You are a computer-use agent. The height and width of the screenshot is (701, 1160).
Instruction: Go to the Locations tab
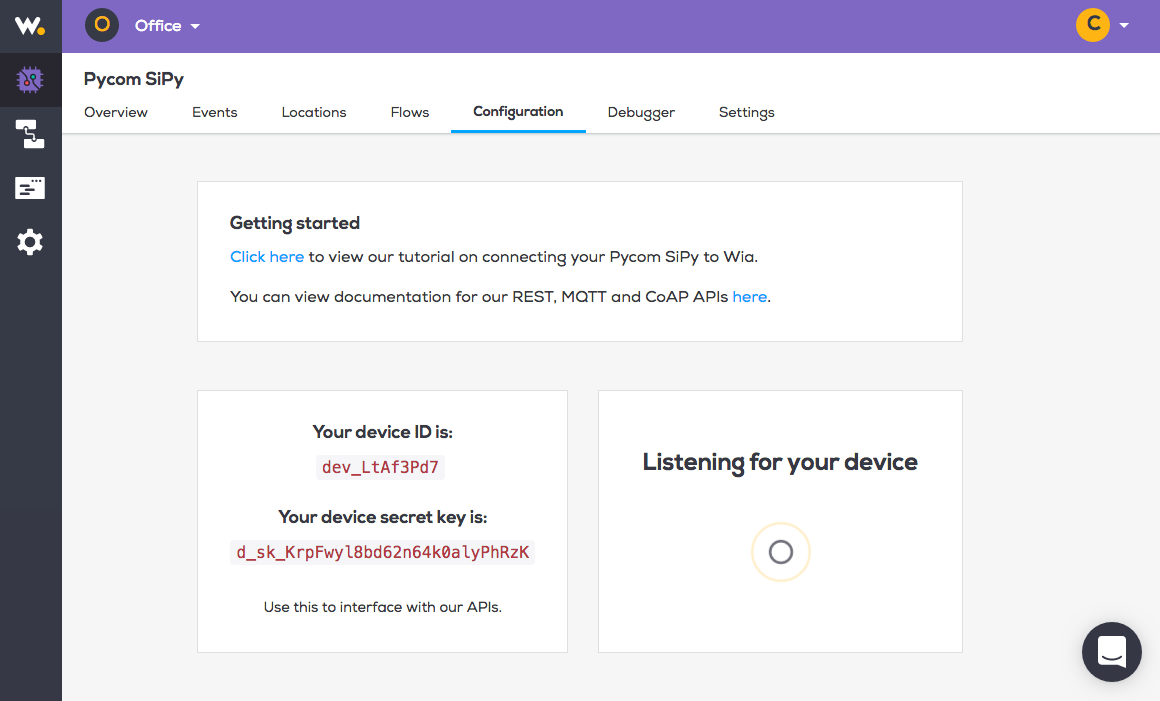point(314,112)
